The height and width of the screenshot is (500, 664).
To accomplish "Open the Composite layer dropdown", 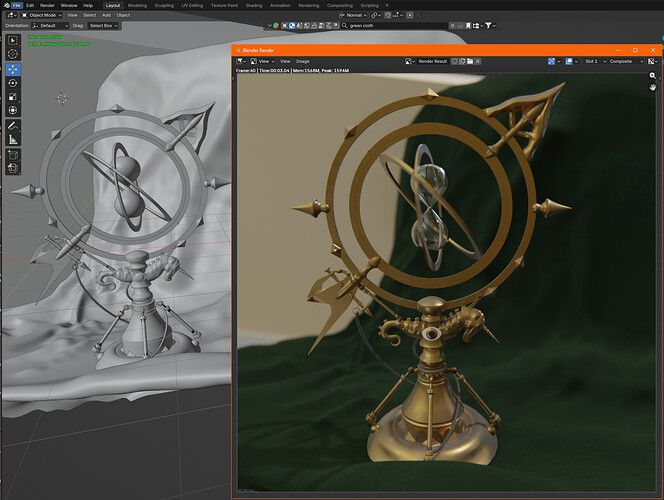I will click(x=626, y=61).
